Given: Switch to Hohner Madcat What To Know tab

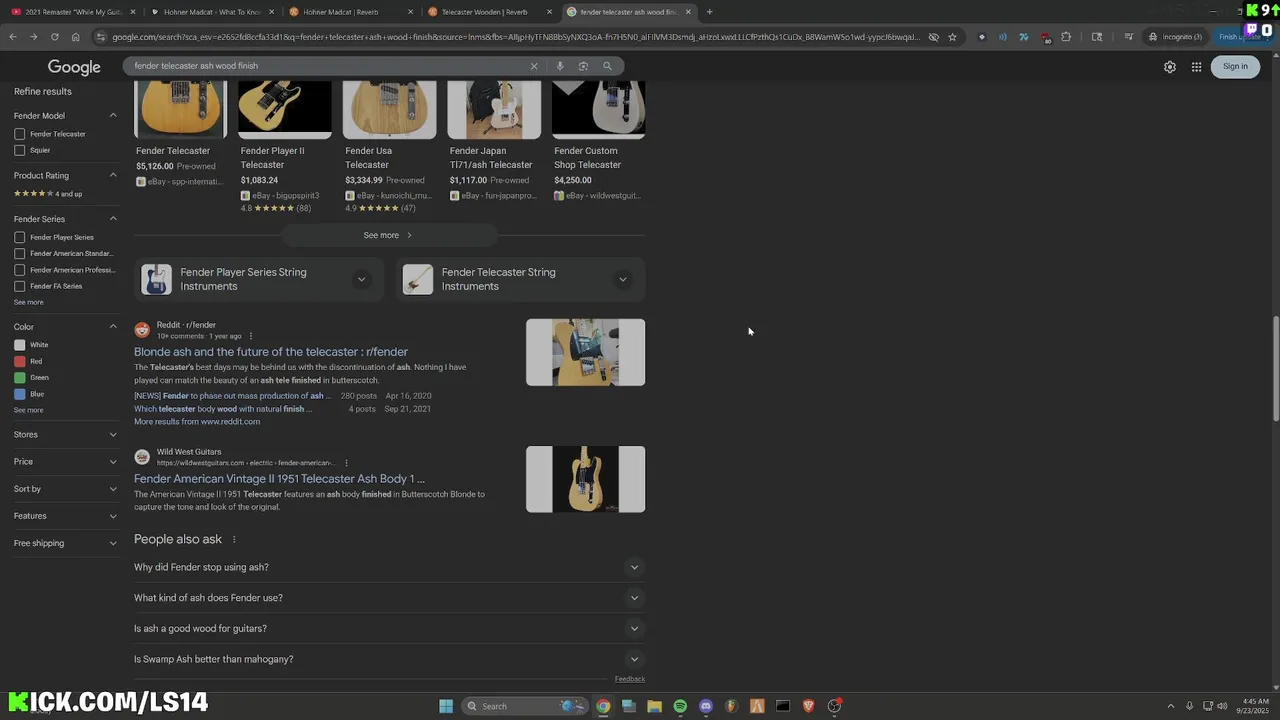Looking at the screenshot, I should [x=212, y=12].
